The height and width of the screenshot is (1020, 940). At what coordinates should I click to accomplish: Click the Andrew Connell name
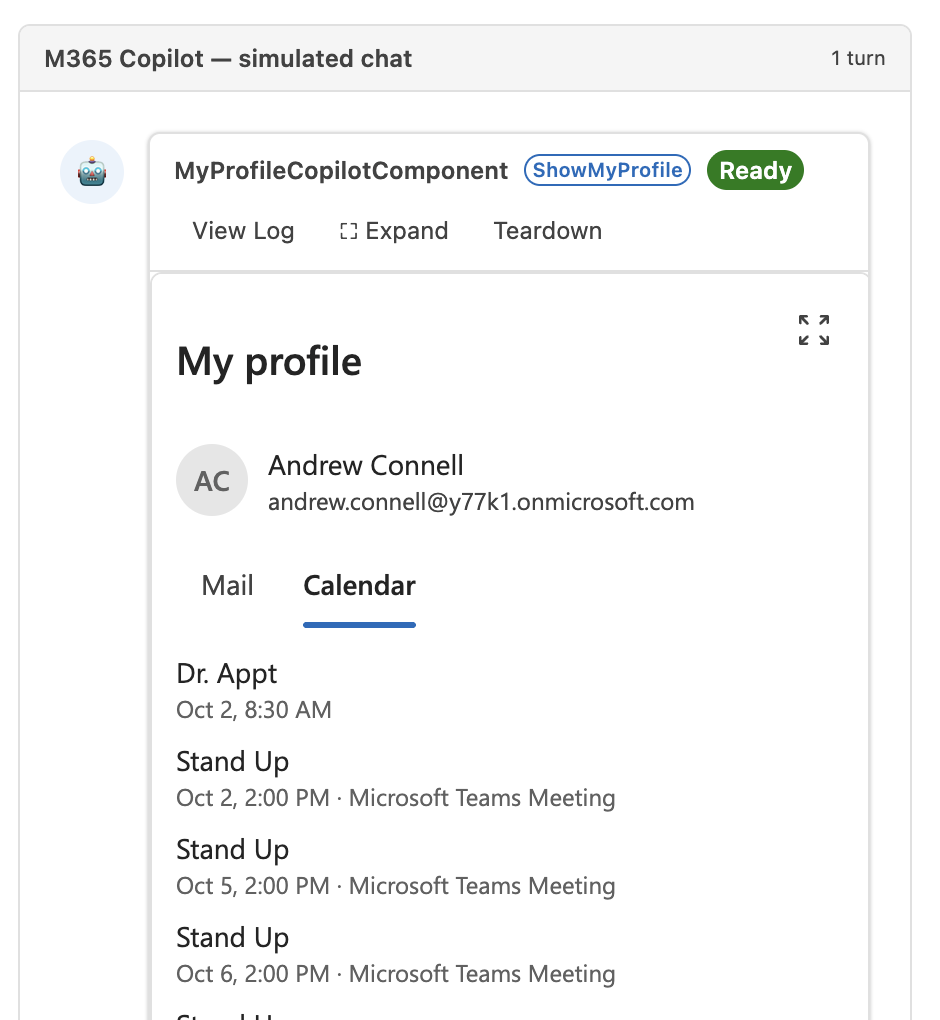366,466
